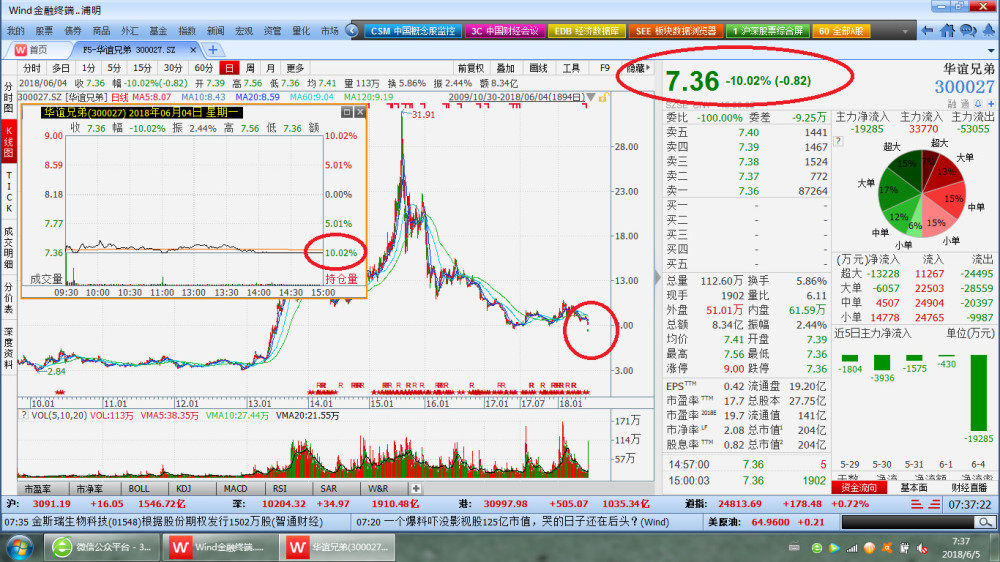Click the help question mark by VOL indicator
This screenshot has width=1000, height=562.
pyautogui.click(x=24, y=415)
